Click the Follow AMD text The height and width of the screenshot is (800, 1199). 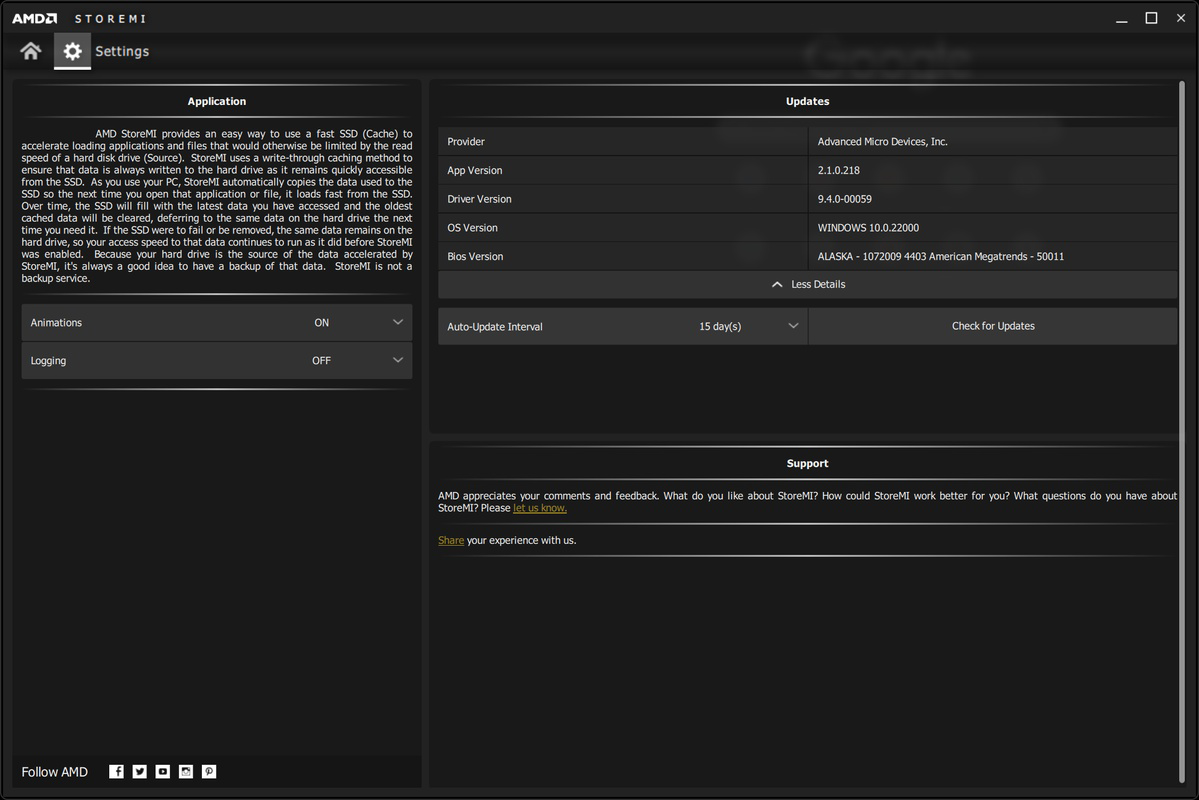pos(54,772)
